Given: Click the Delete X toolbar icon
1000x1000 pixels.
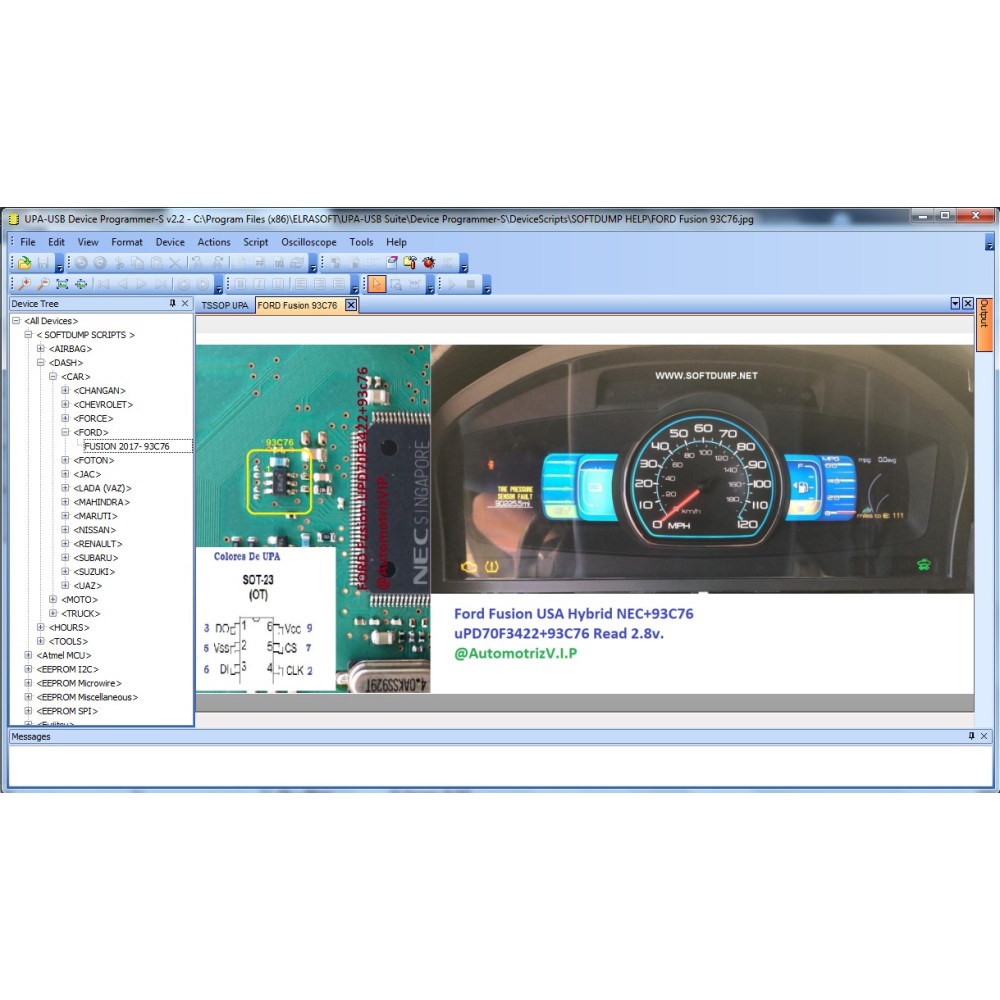Looking at the screenshot, I should tap(175, 263).
